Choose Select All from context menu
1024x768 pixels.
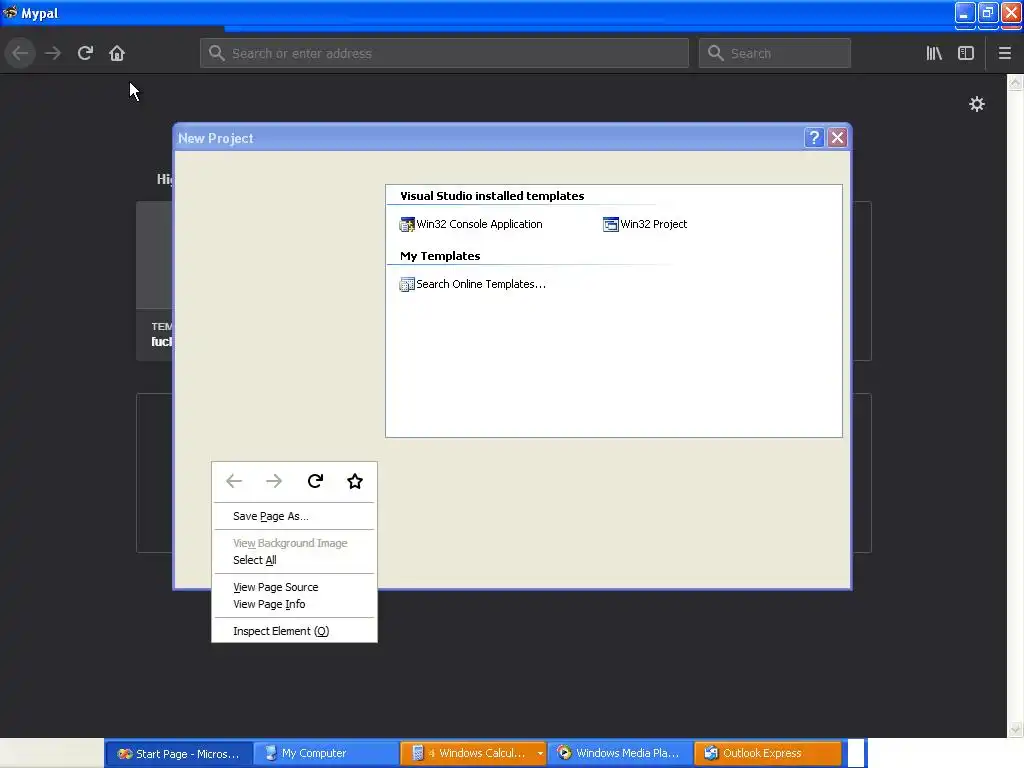tap(294, 560)
